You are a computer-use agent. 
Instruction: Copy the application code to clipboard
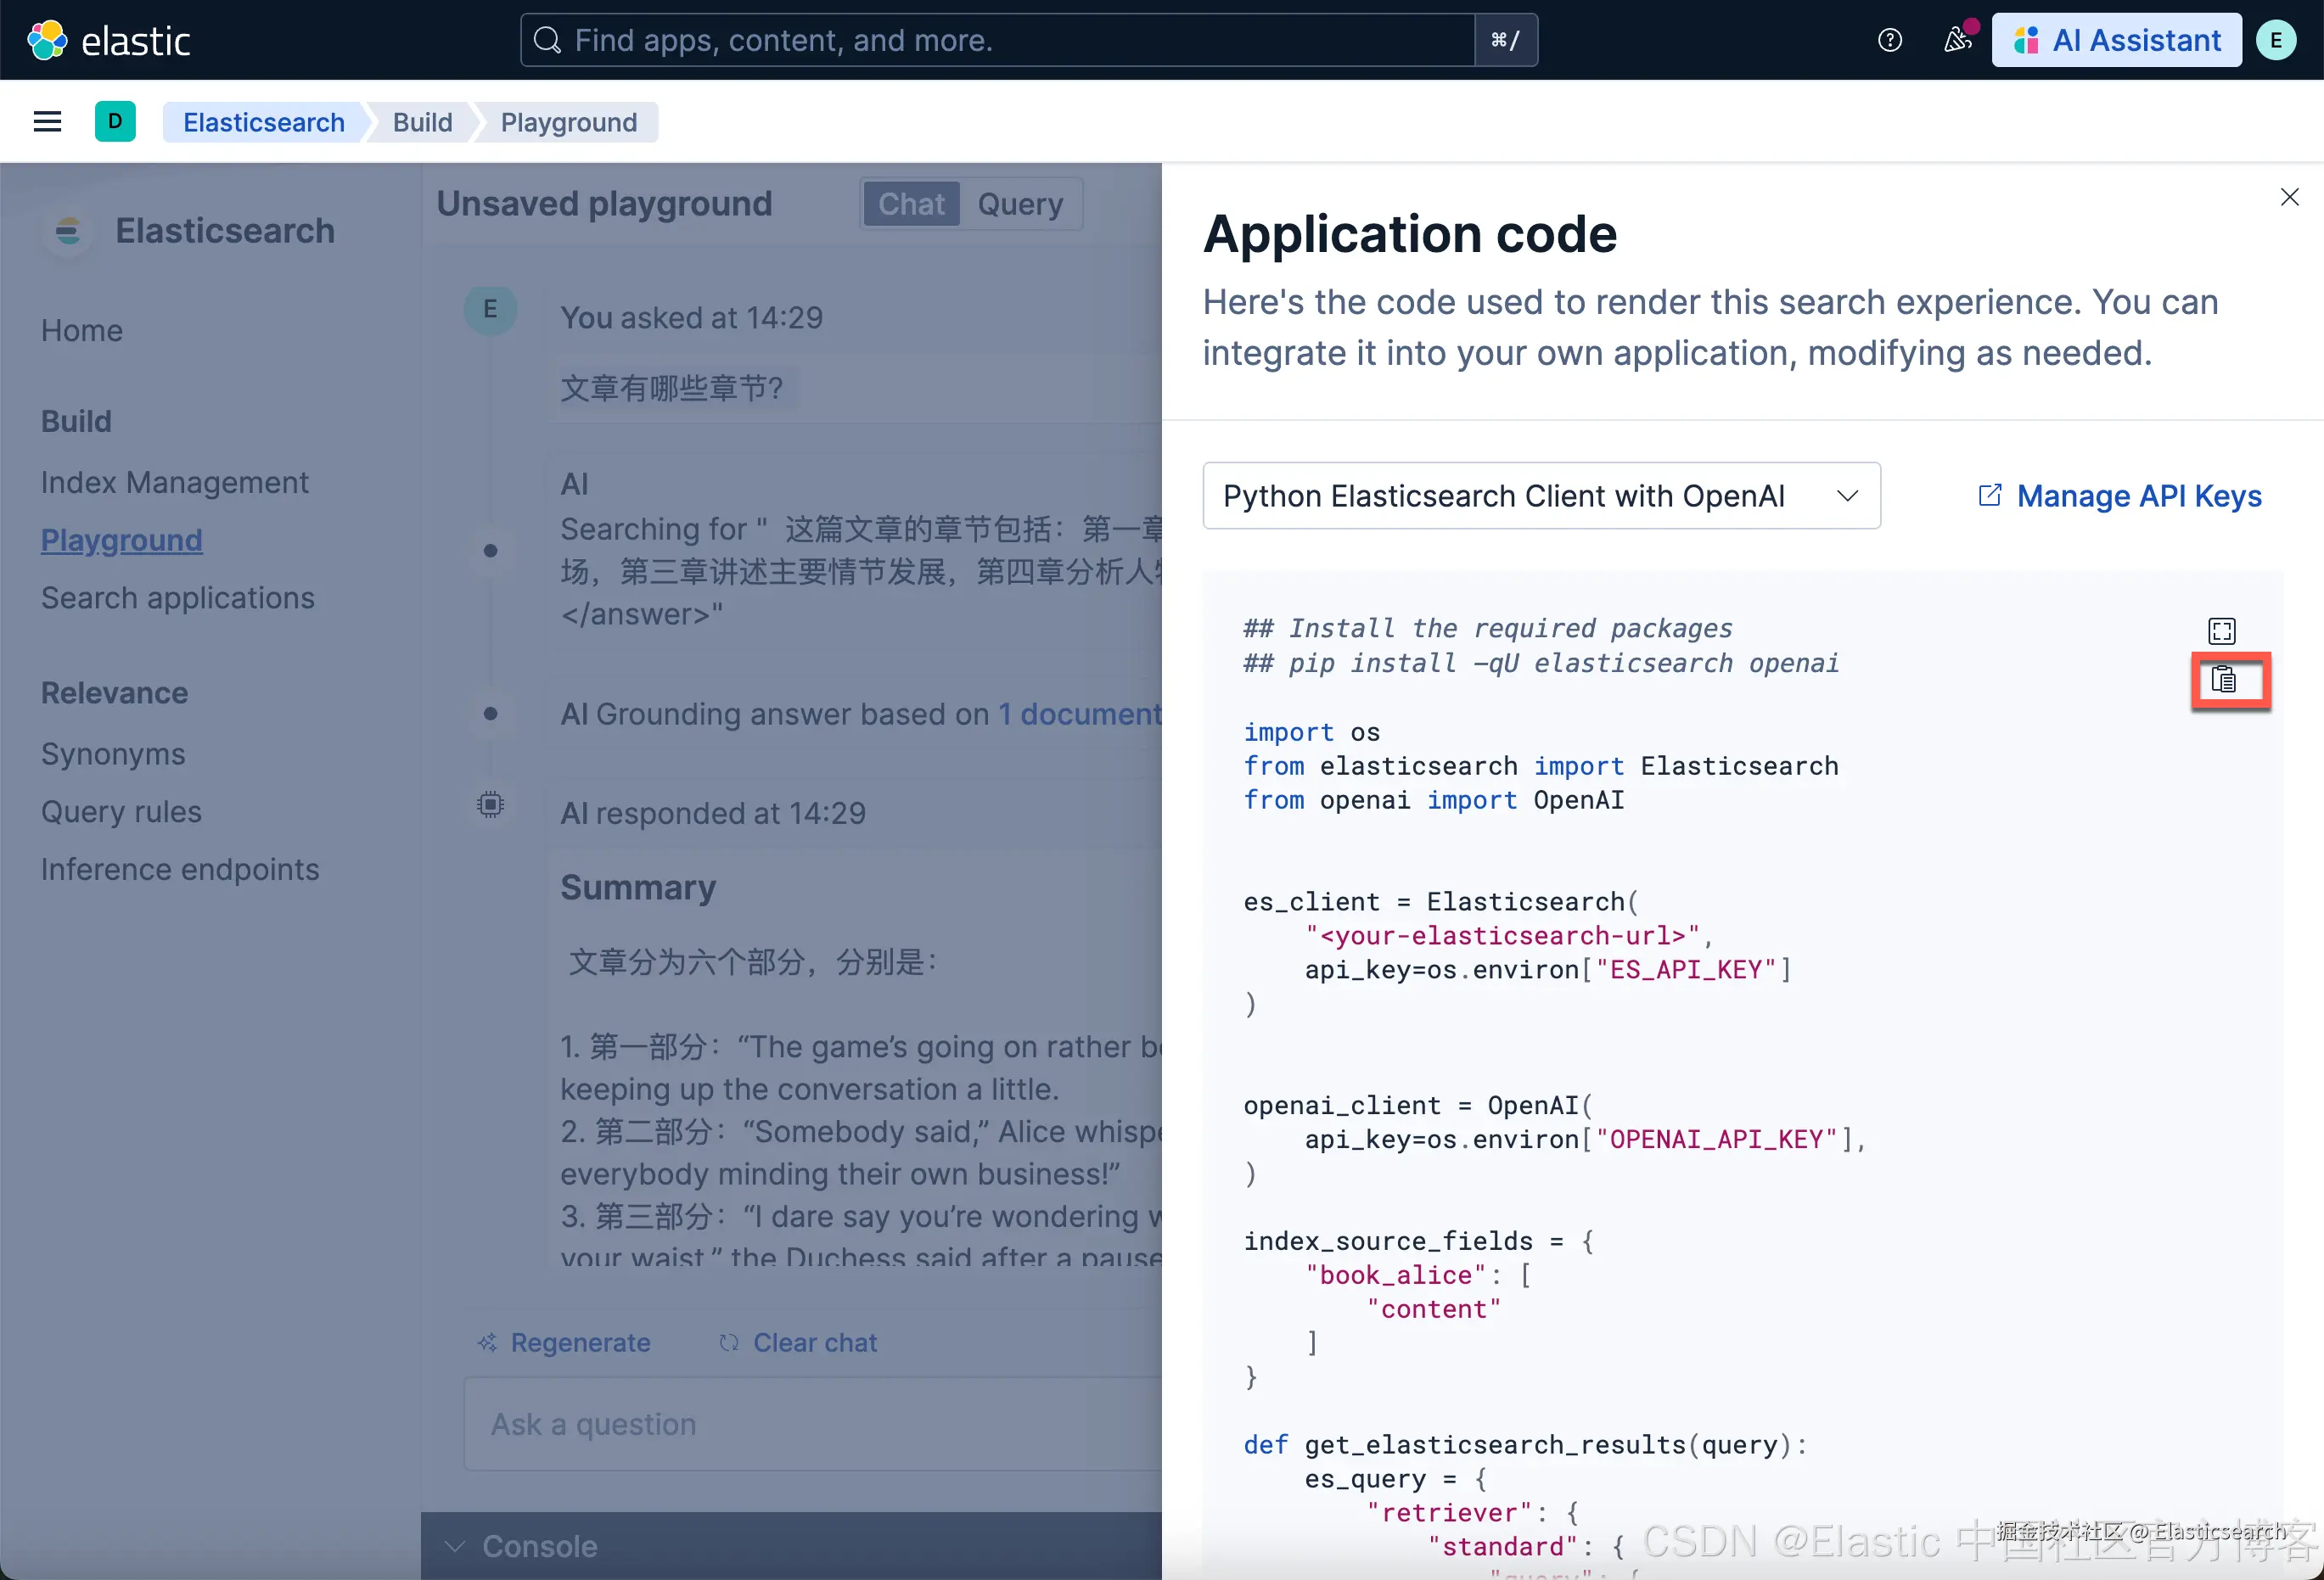point(2223,680)
